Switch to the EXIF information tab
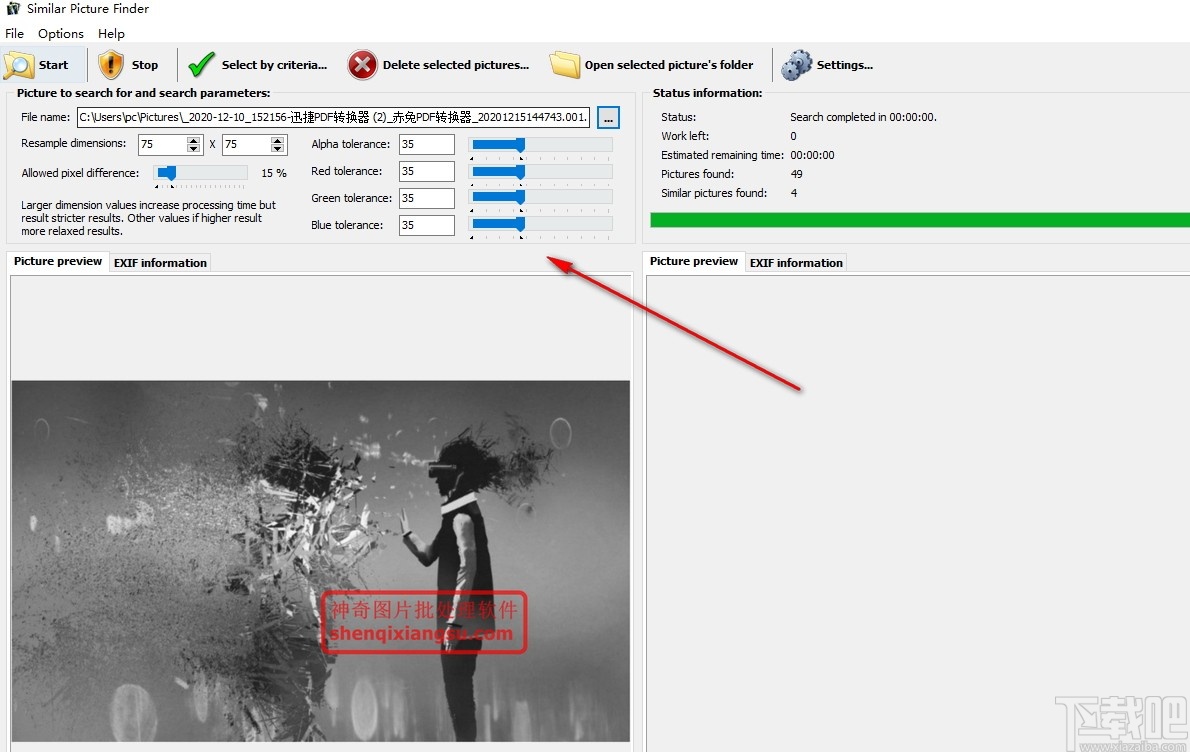 [159, 262]
